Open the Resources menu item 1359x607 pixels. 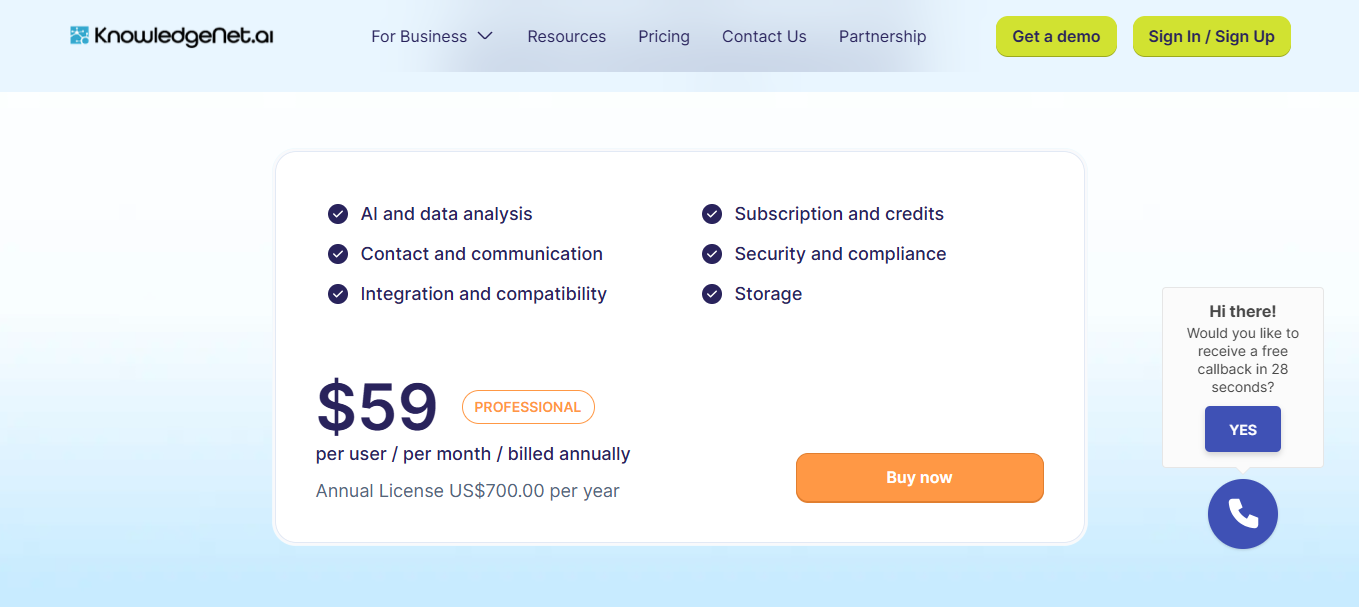[x=566, y=36]
